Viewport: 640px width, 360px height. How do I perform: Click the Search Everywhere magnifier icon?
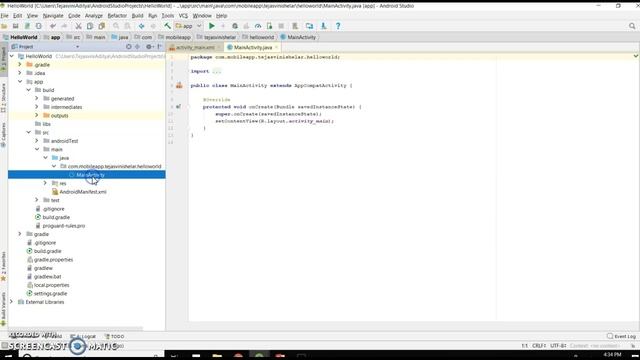point(632,26)
